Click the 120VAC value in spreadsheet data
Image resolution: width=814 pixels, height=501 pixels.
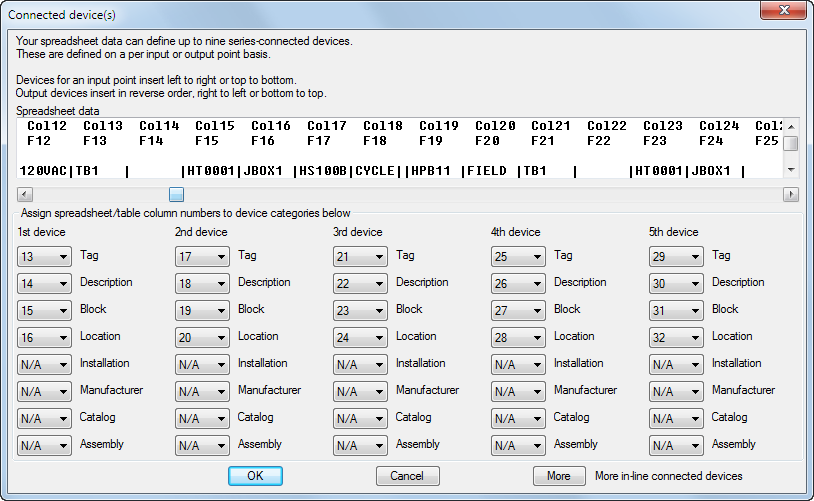coord(43,171)
